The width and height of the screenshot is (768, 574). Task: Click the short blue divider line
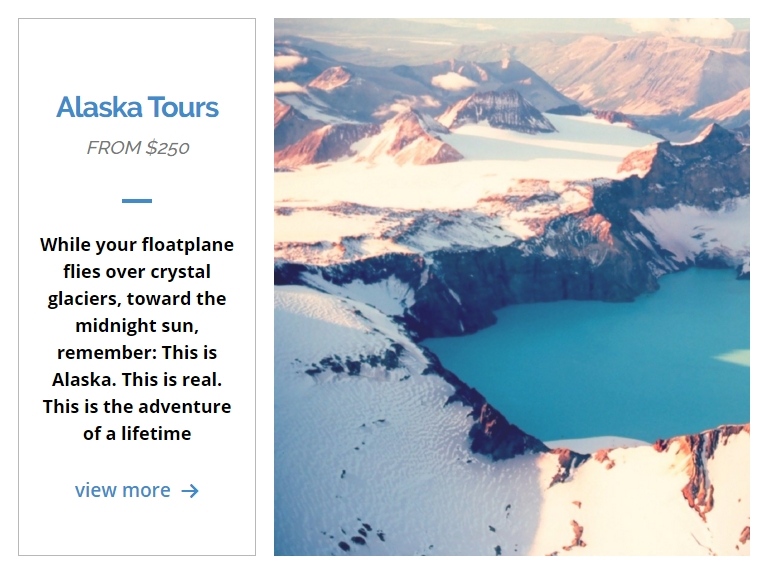(x=137, y=201)
